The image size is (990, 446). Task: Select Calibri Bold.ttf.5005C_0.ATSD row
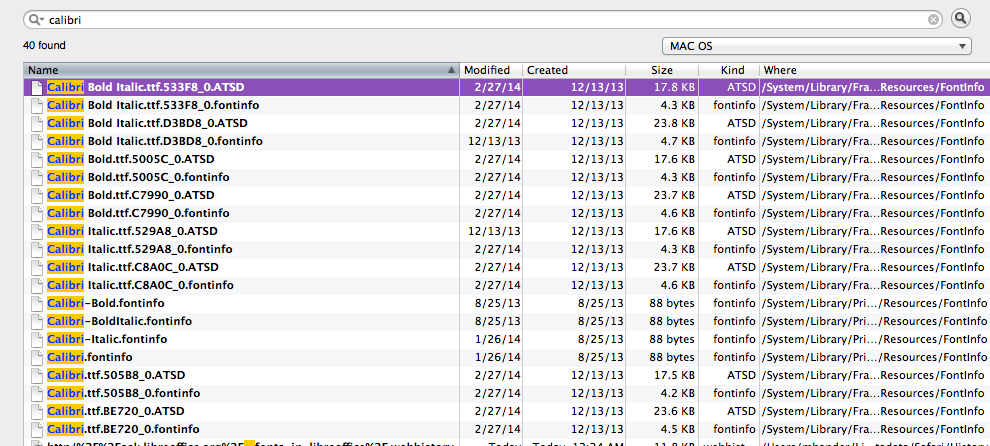tap(506, 159)
